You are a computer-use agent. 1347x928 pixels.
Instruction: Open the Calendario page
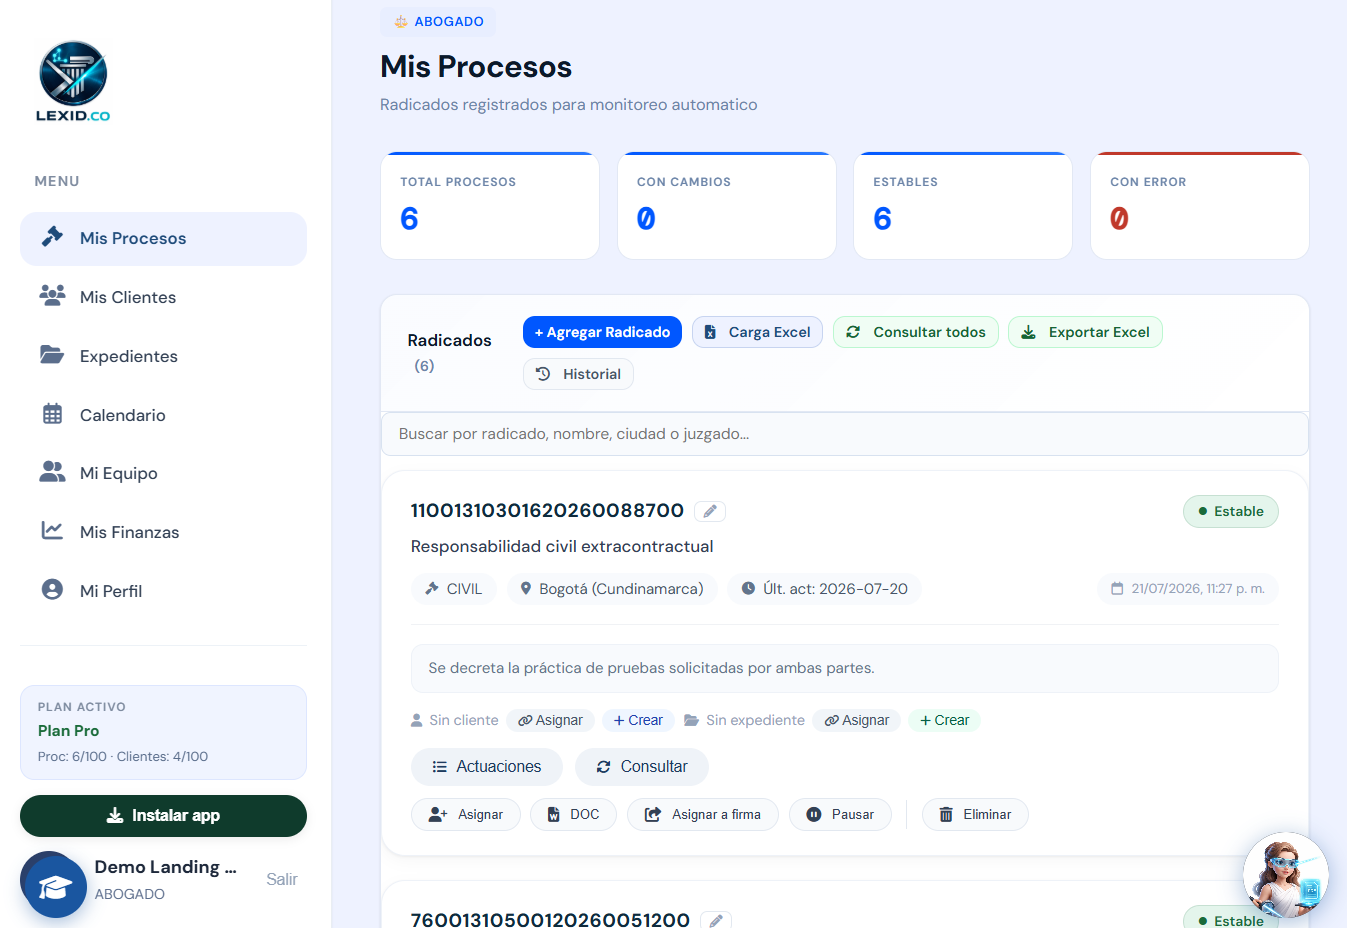163,415
